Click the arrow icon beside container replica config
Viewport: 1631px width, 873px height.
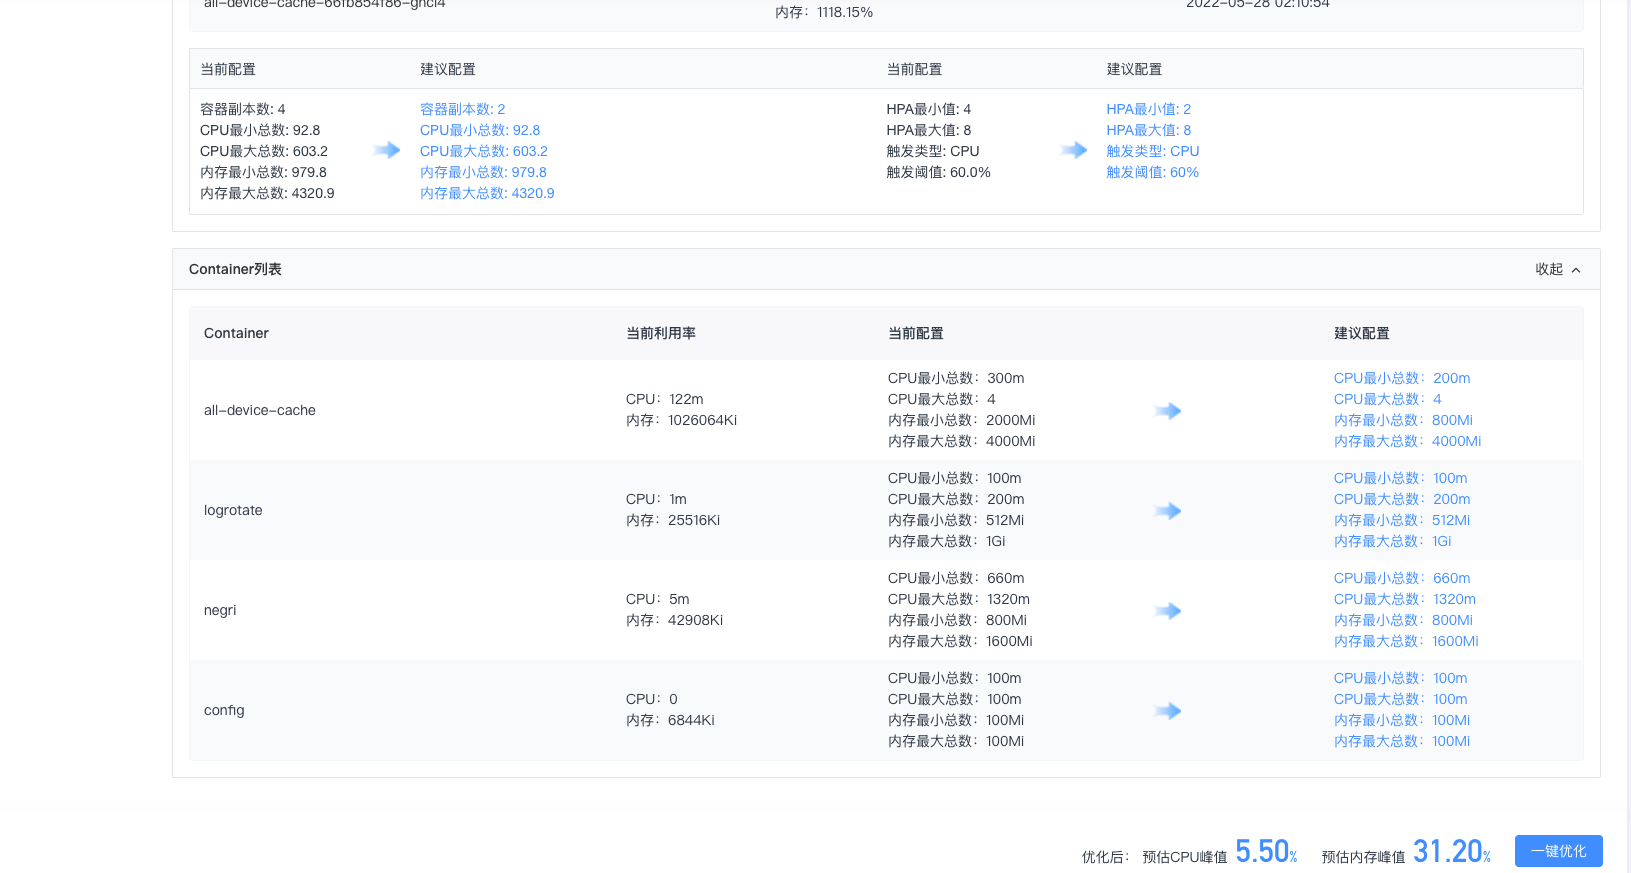click(386, 151)
